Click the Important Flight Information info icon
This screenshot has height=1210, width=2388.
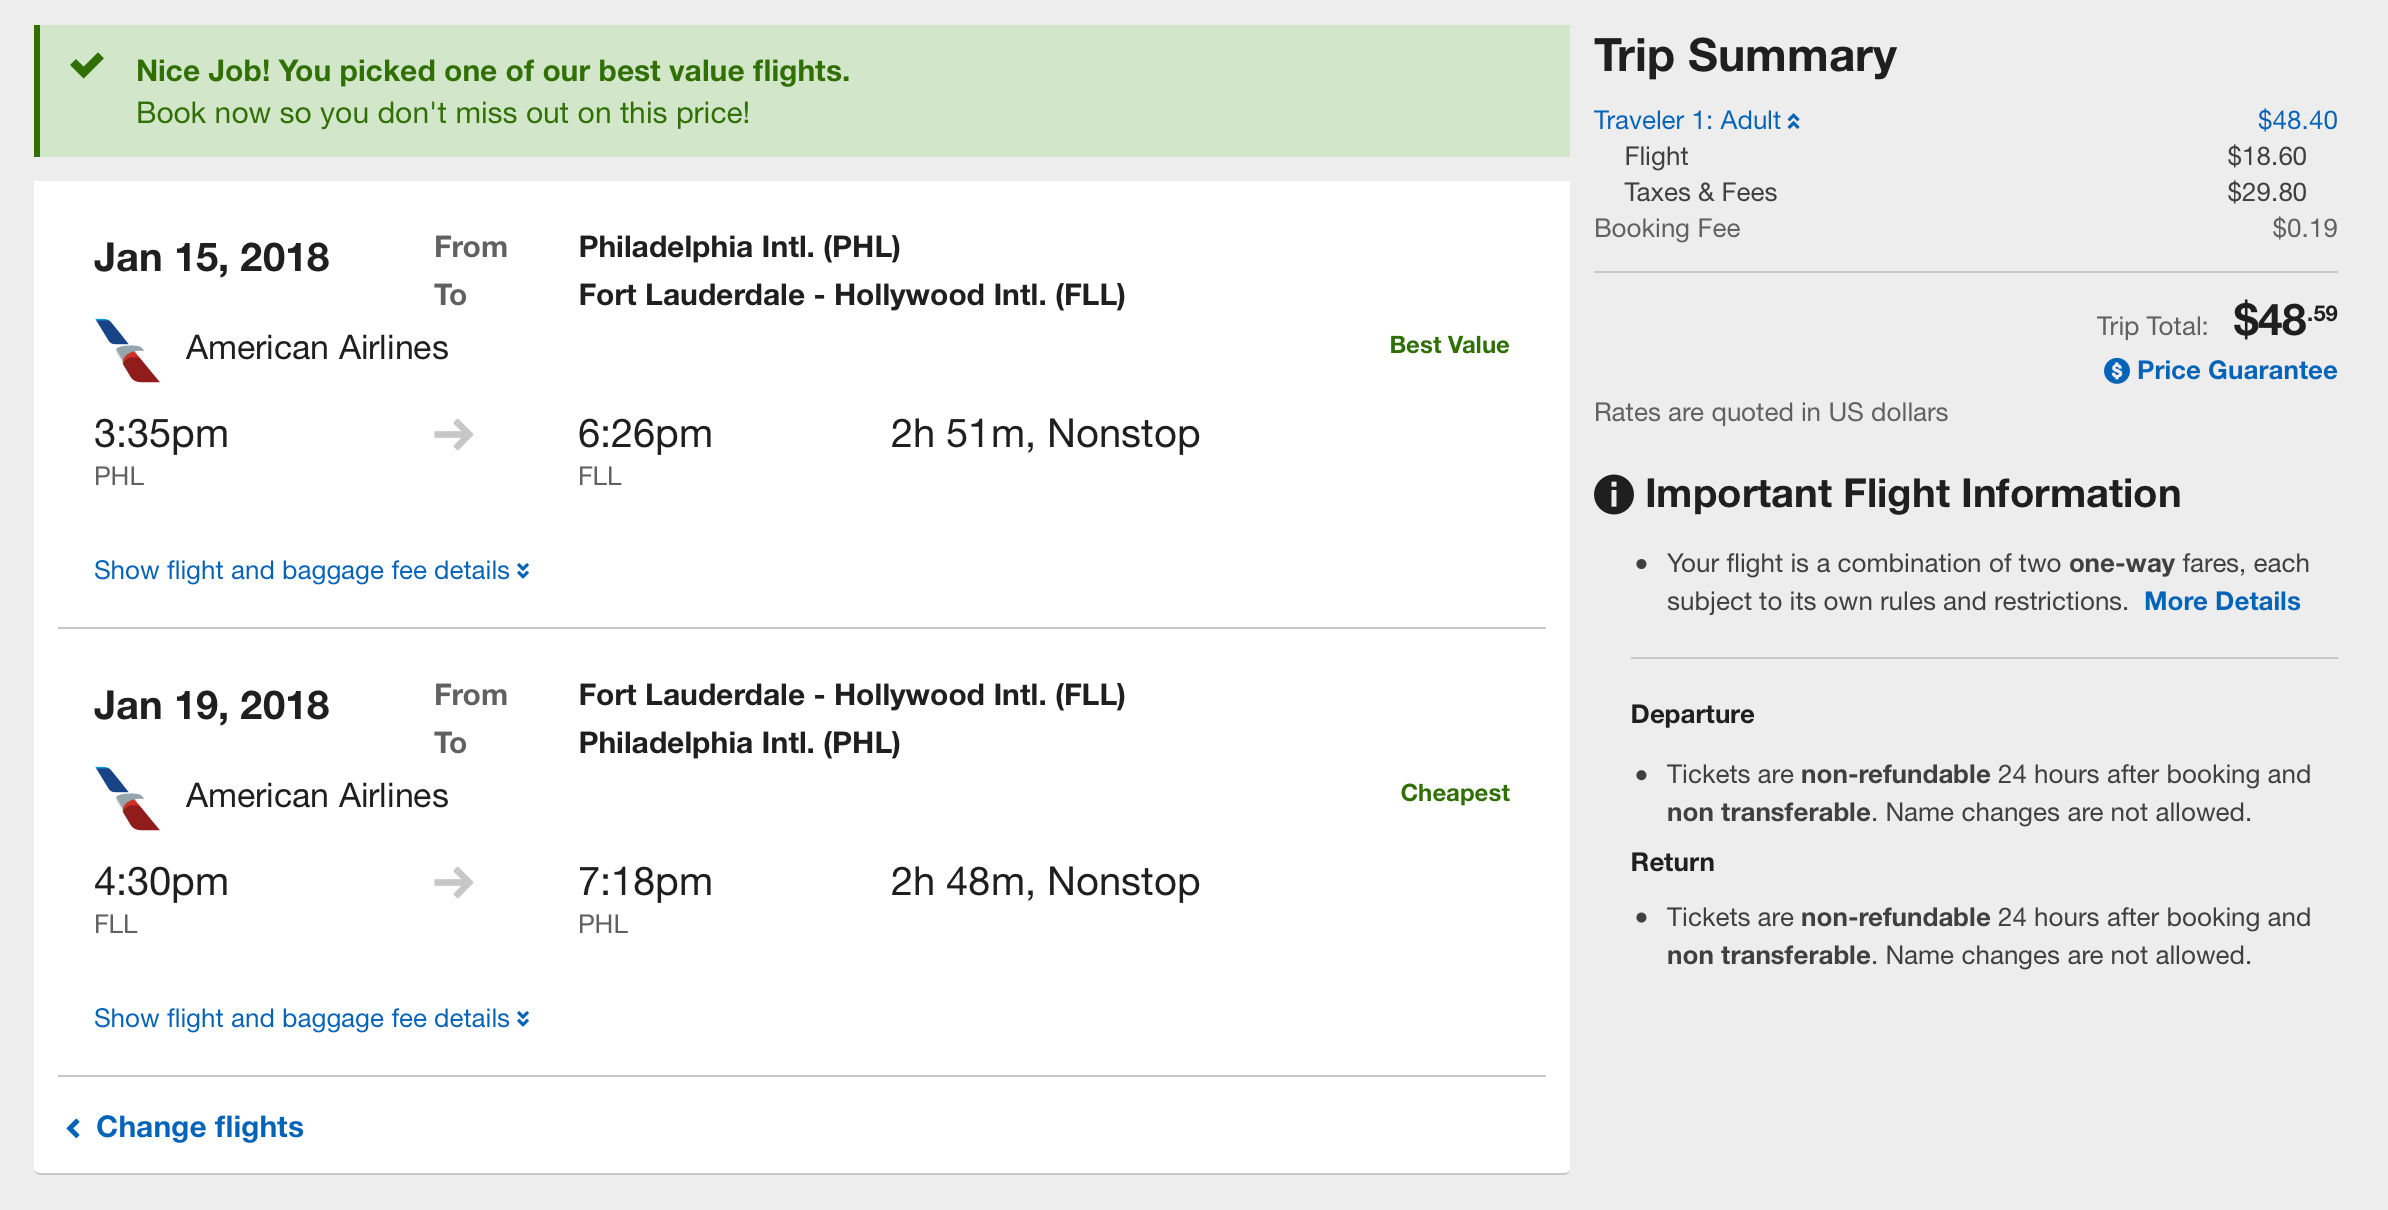[x=1613, y=494]
